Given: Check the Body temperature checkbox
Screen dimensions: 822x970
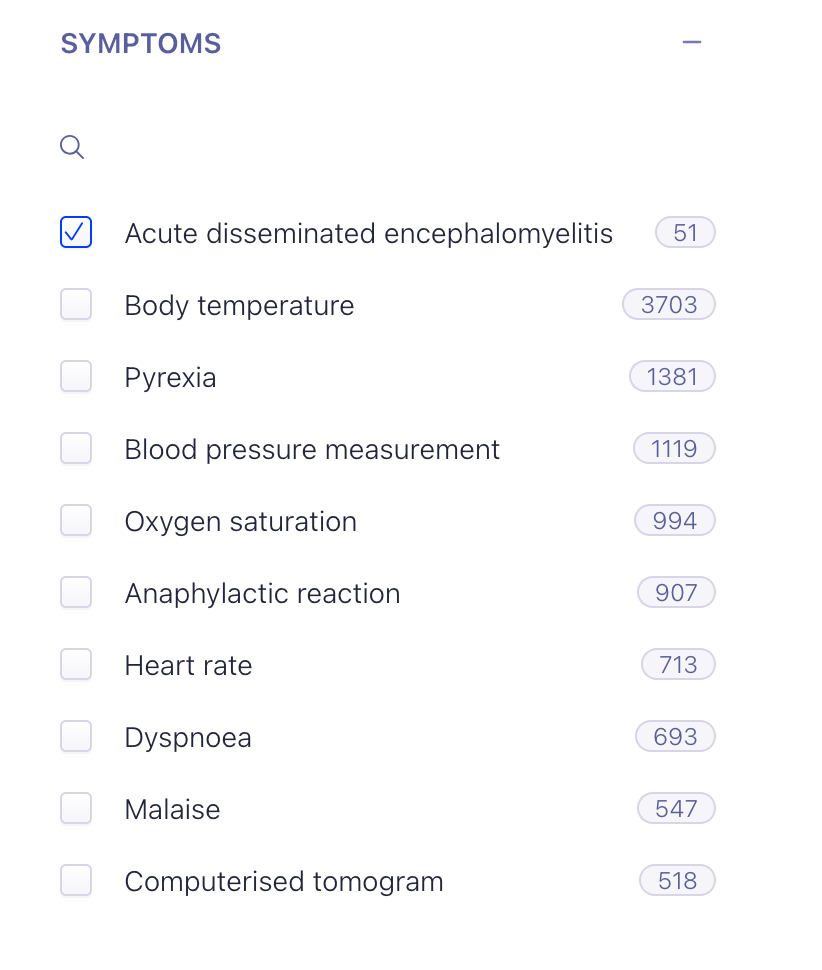Looking at the screenshot, I should [76, 305].
